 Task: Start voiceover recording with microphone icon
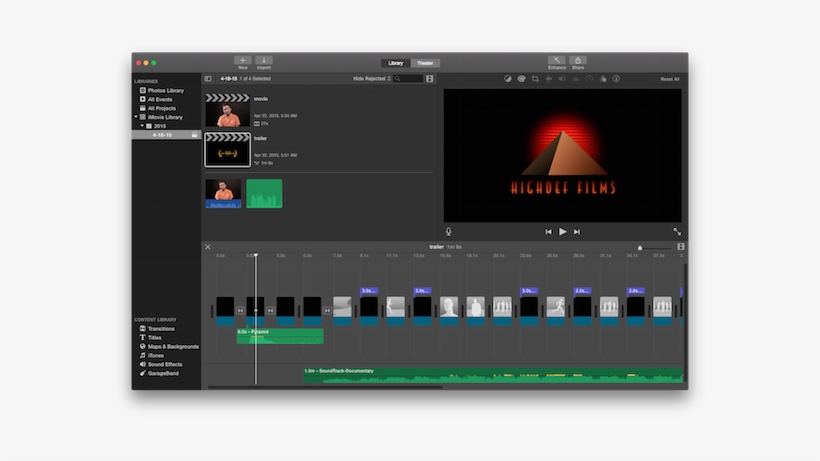click(x=449, y=232)
